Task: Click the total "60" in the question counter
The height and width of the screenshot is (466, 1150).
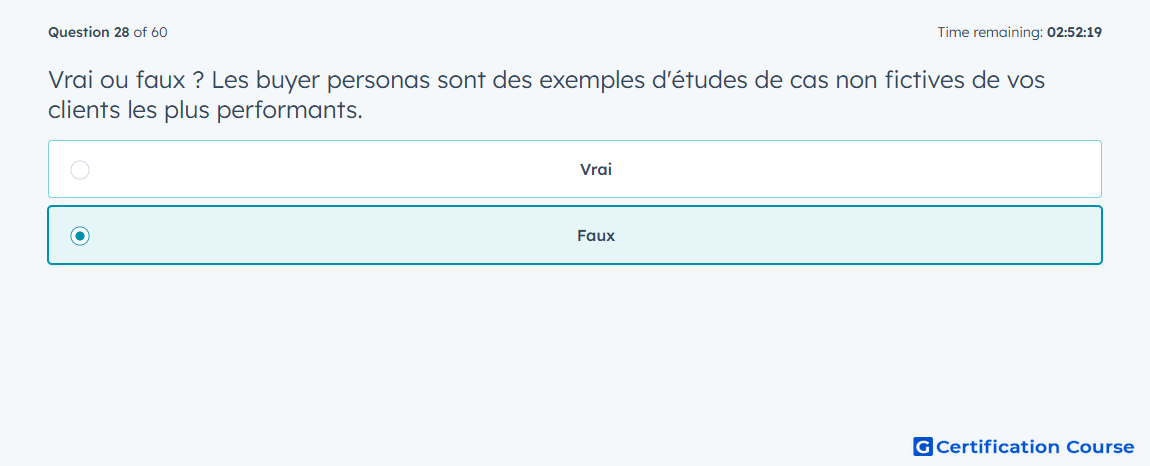Action: pyautogui.click(x=159, y=32)
